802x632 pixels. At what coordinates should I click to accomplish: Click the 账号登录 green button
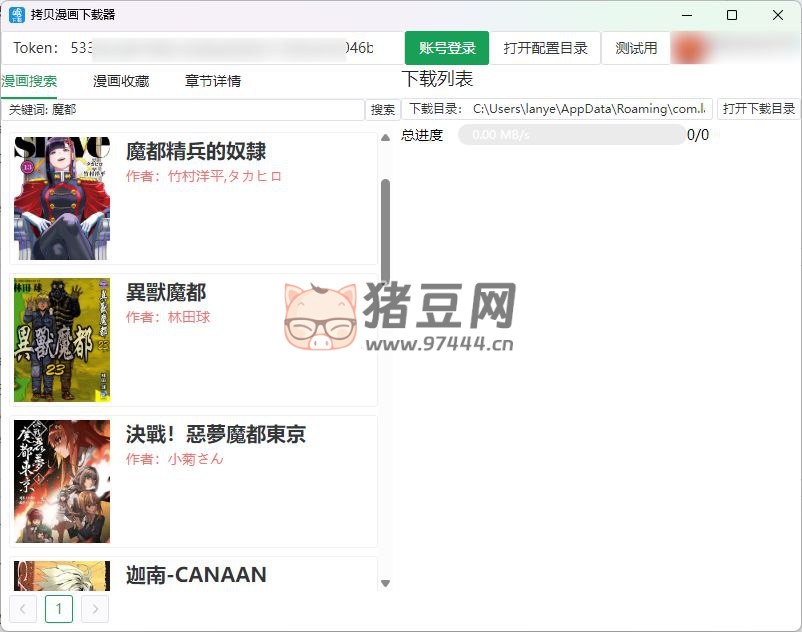coord(447,48)
